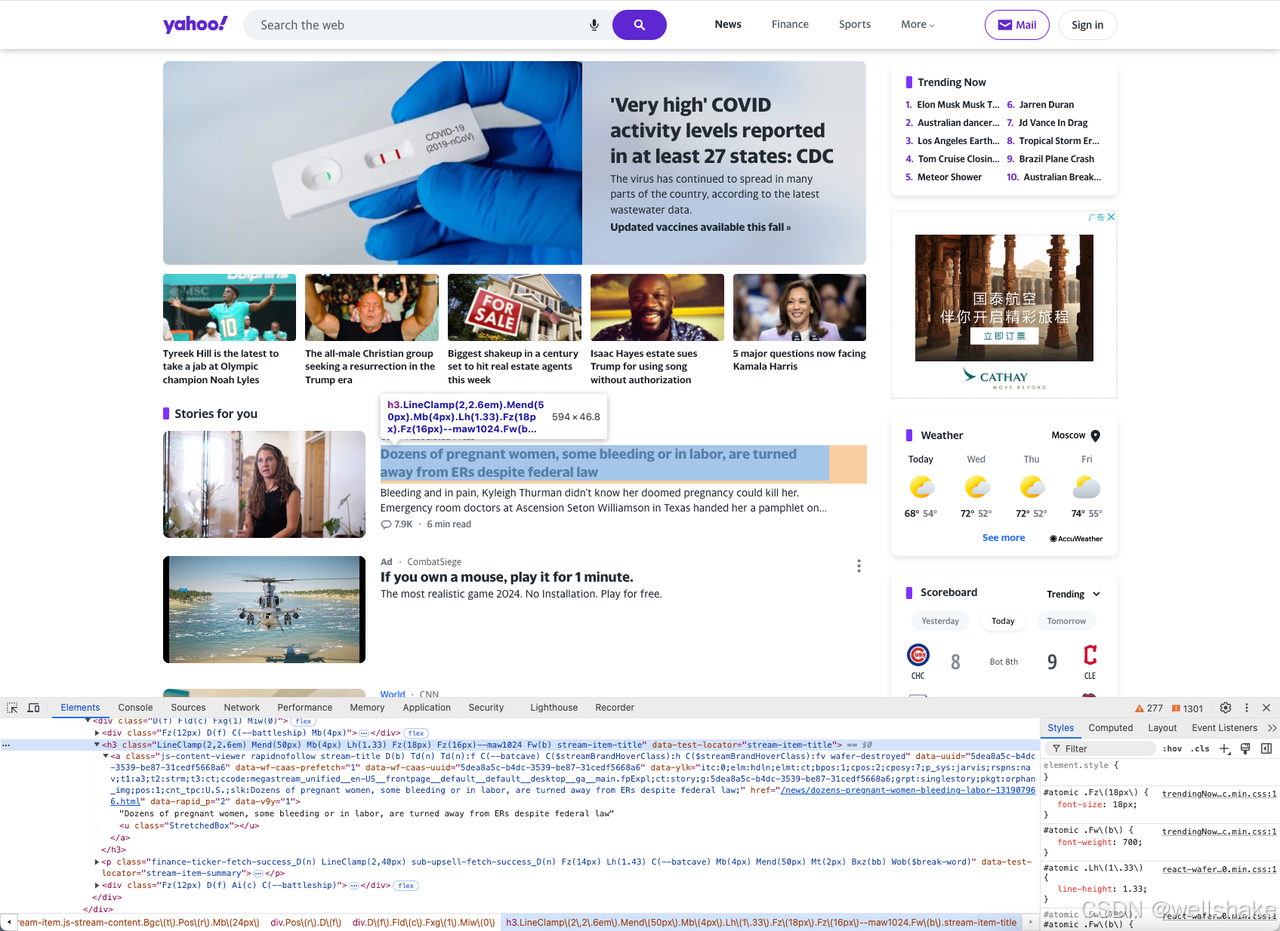This screenshot has width=1280, height=931.
Task: Click the microphone voice search icon
Action: click(594, 25)
